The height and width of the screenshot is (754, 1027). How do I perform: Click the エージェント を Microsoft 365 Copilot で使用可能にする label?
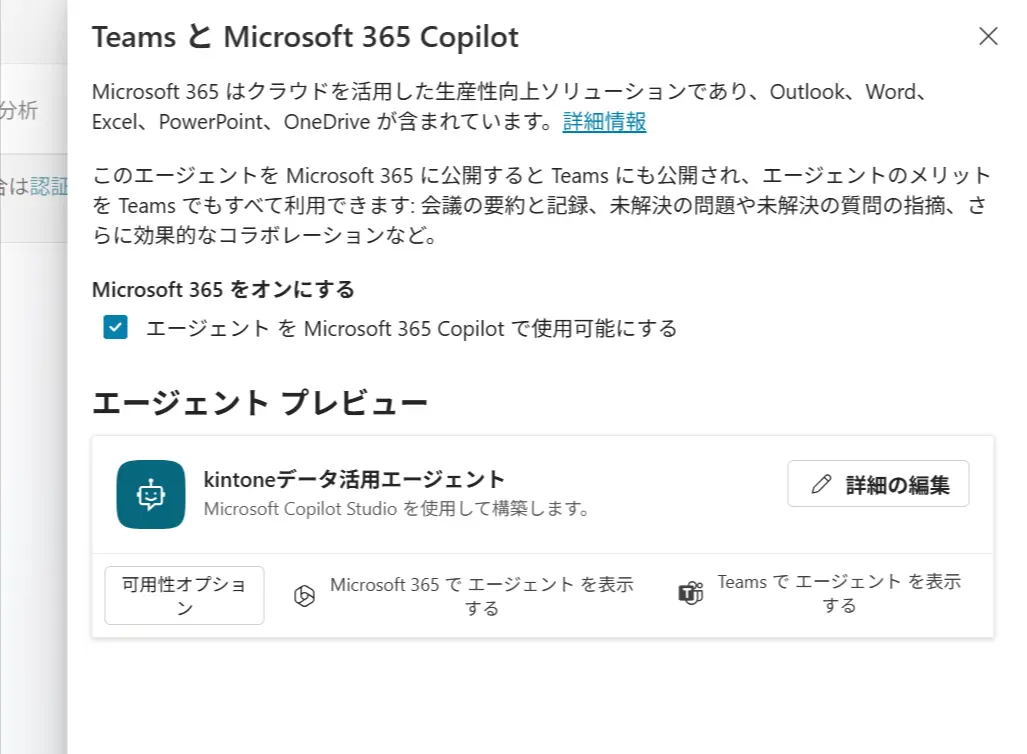click(411, 328)
